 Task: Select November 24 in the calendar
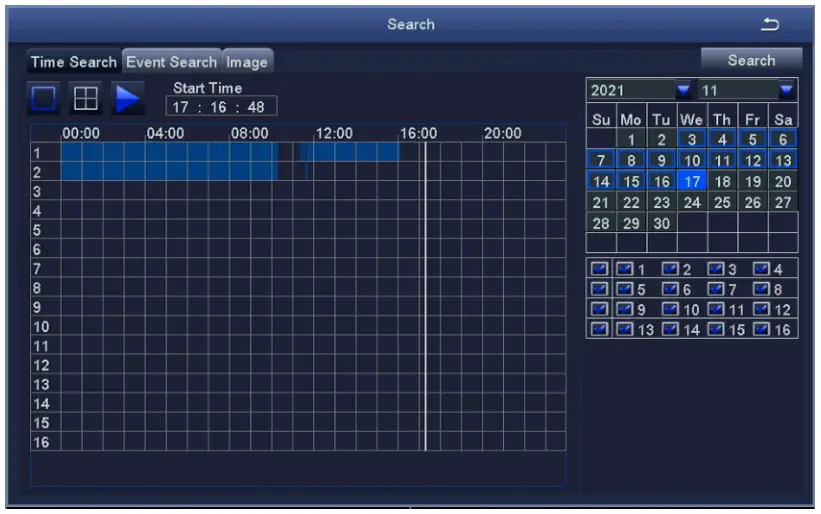[692, 202]
